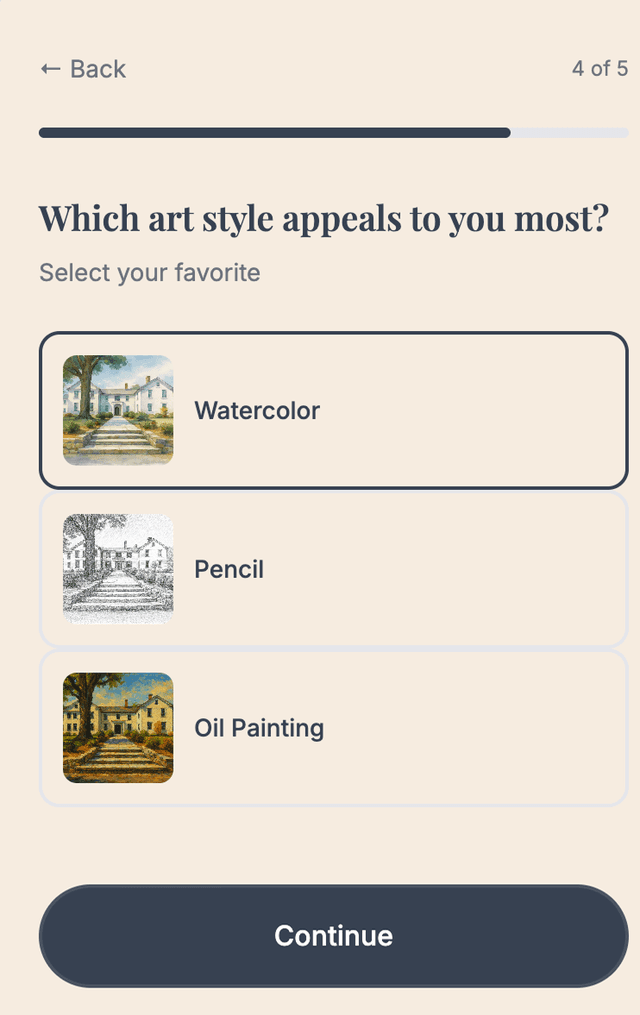Click the left-pointing arrow beside Back
This screenshot has height=1015, width=640.
coord(48,68)
